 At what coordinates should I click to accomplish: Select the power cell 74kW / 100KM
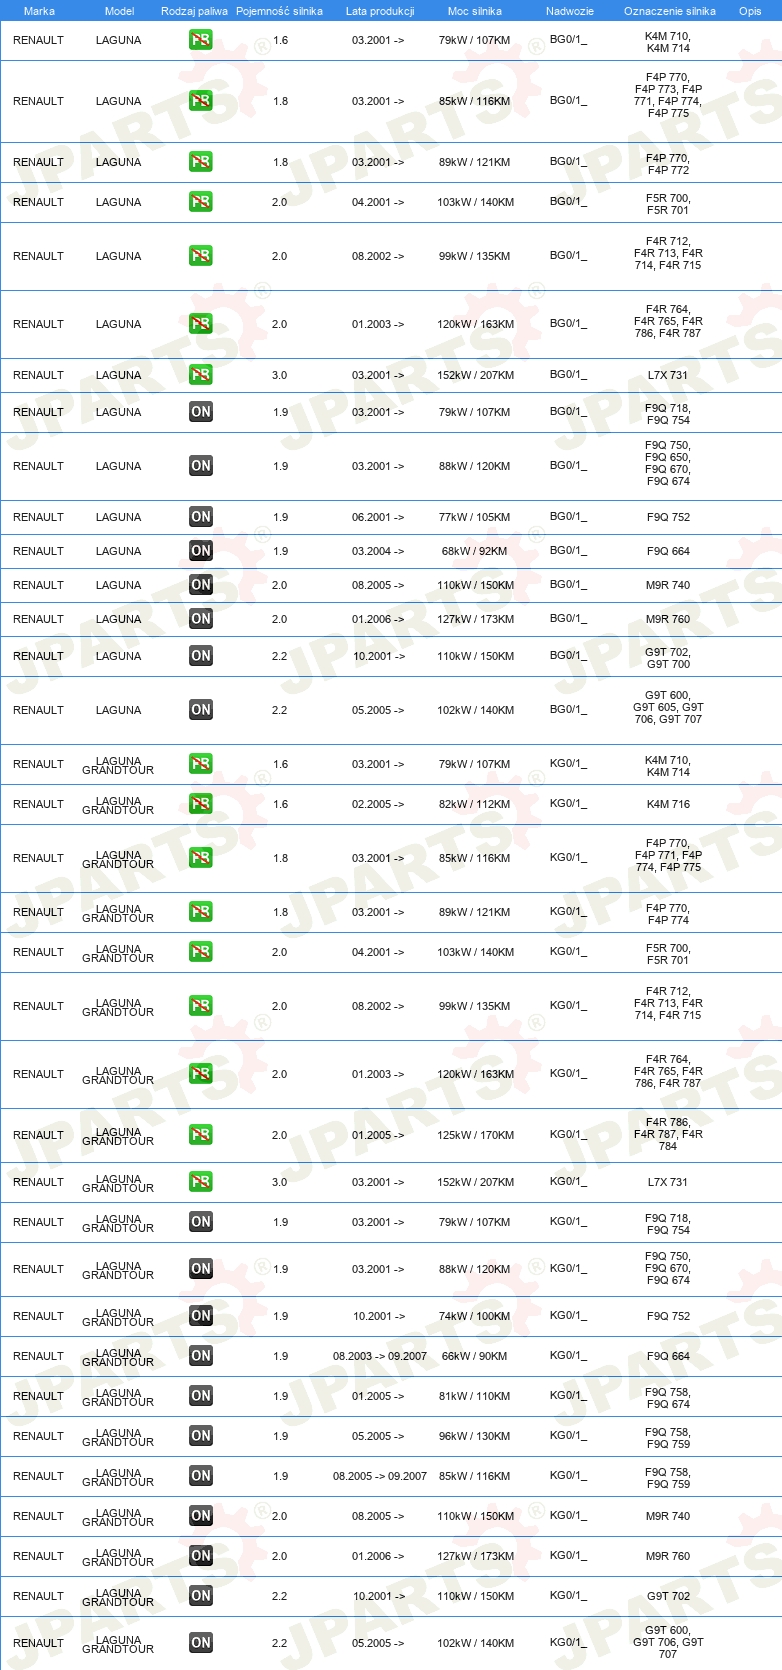(474, 1316)
